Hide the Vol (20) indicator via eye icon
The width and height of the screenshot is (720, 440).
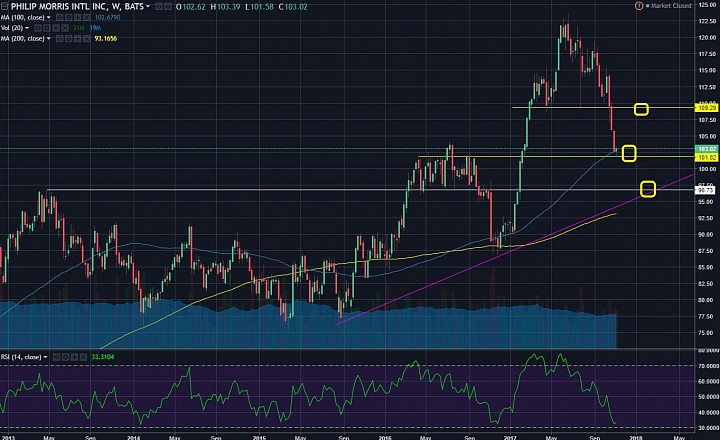pyautogui.click(x=38, y=28)
